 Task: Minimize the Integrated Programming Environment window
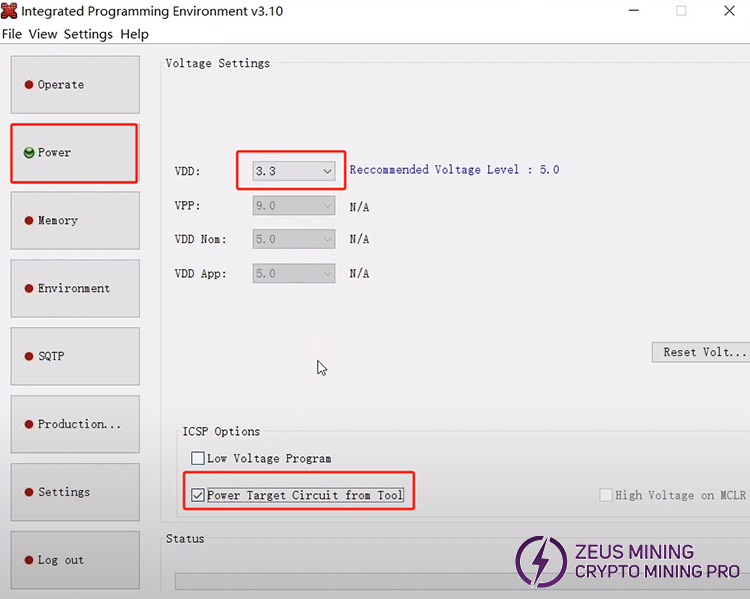634,11
